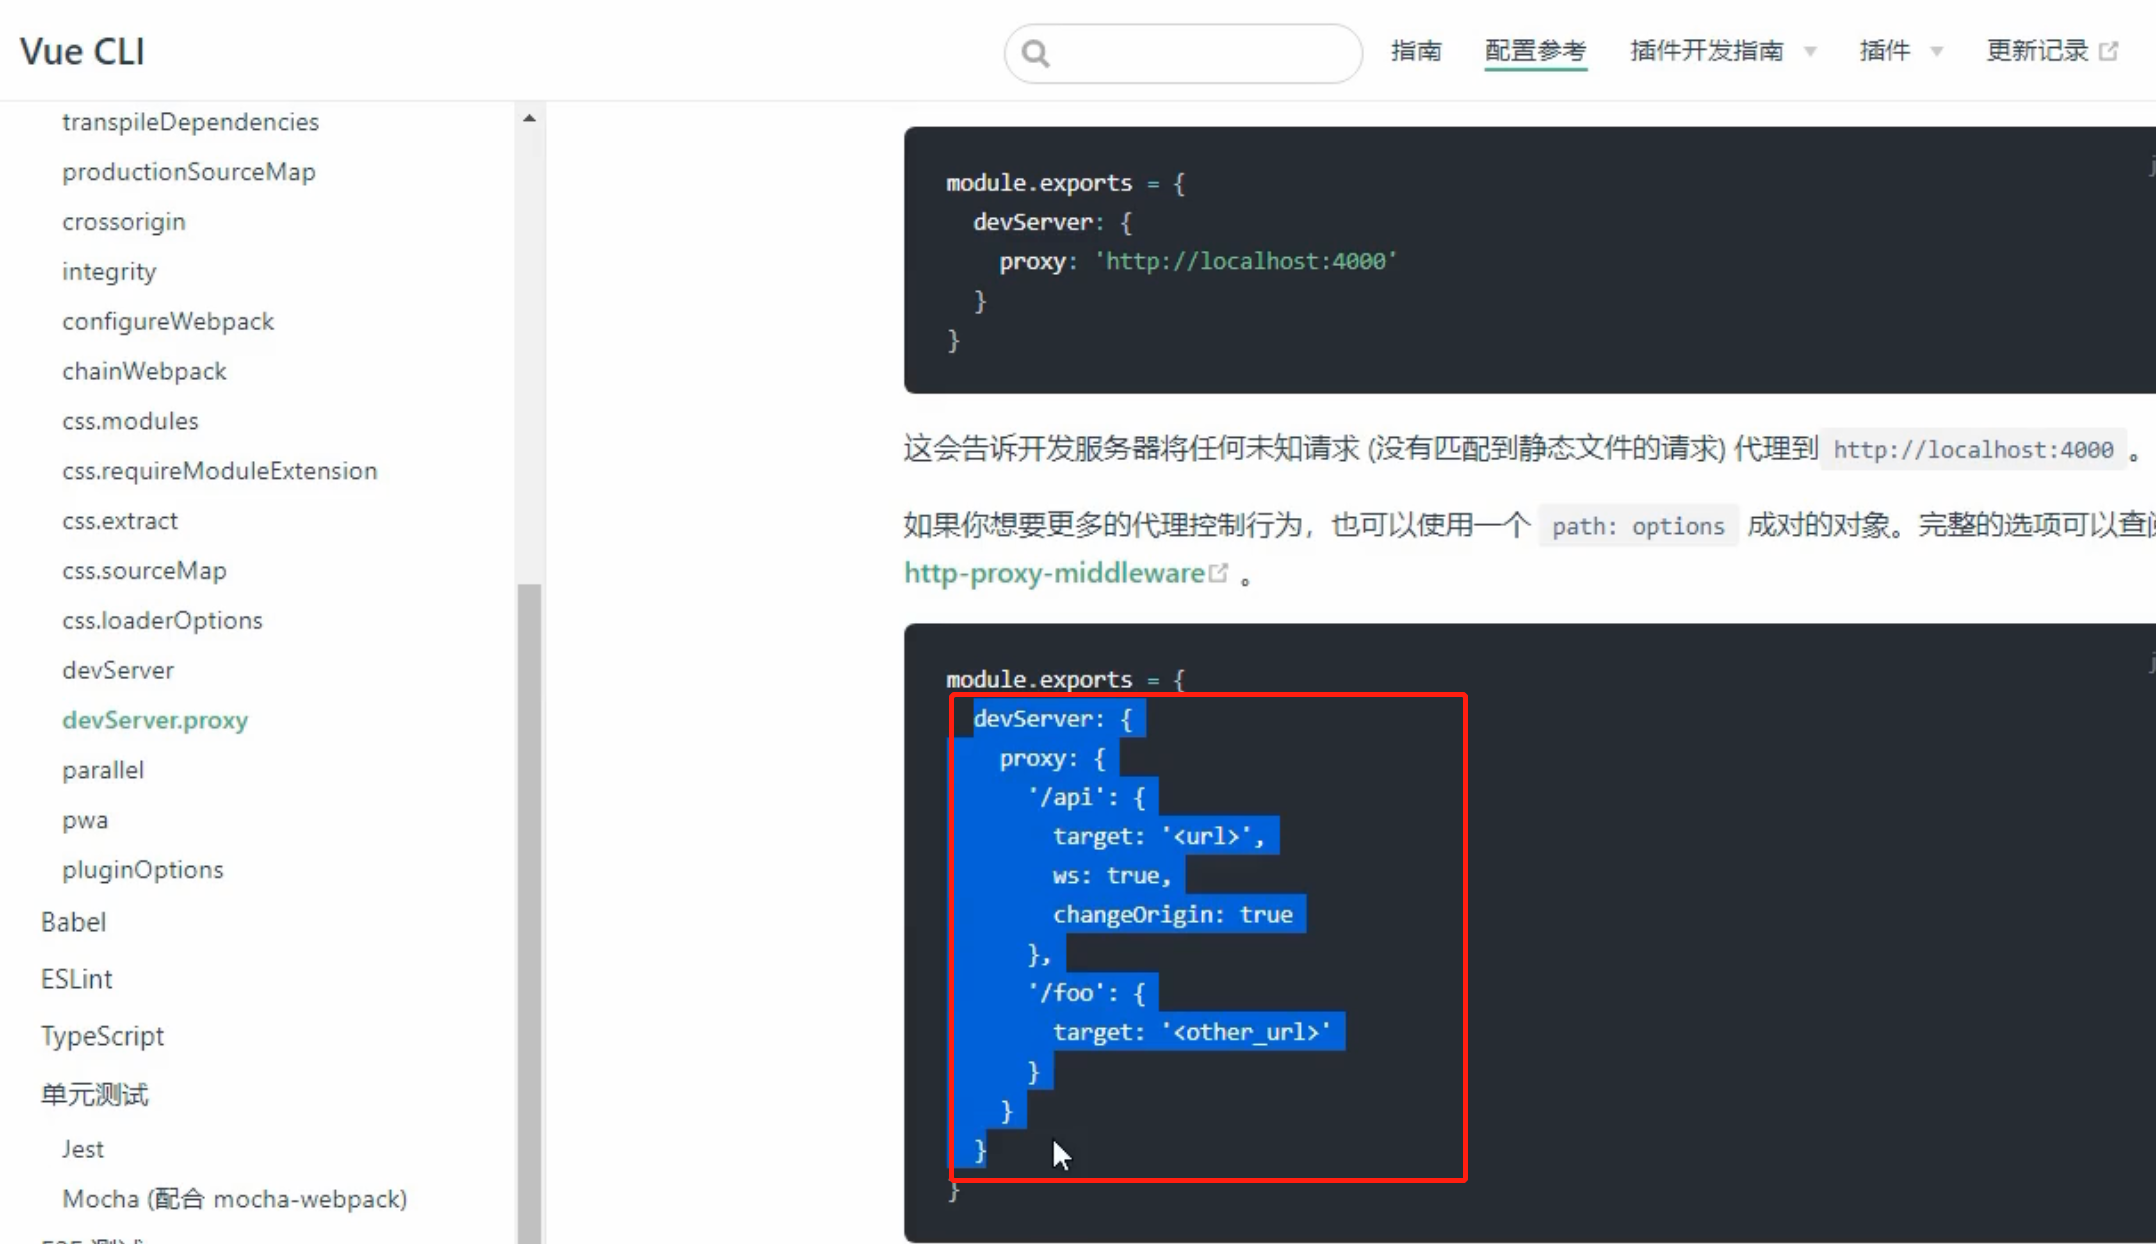Image resolution: width=2156 pixels, height=1244 pixels.
Task: Click the search magnifier icon
Action: (1036, 53)
